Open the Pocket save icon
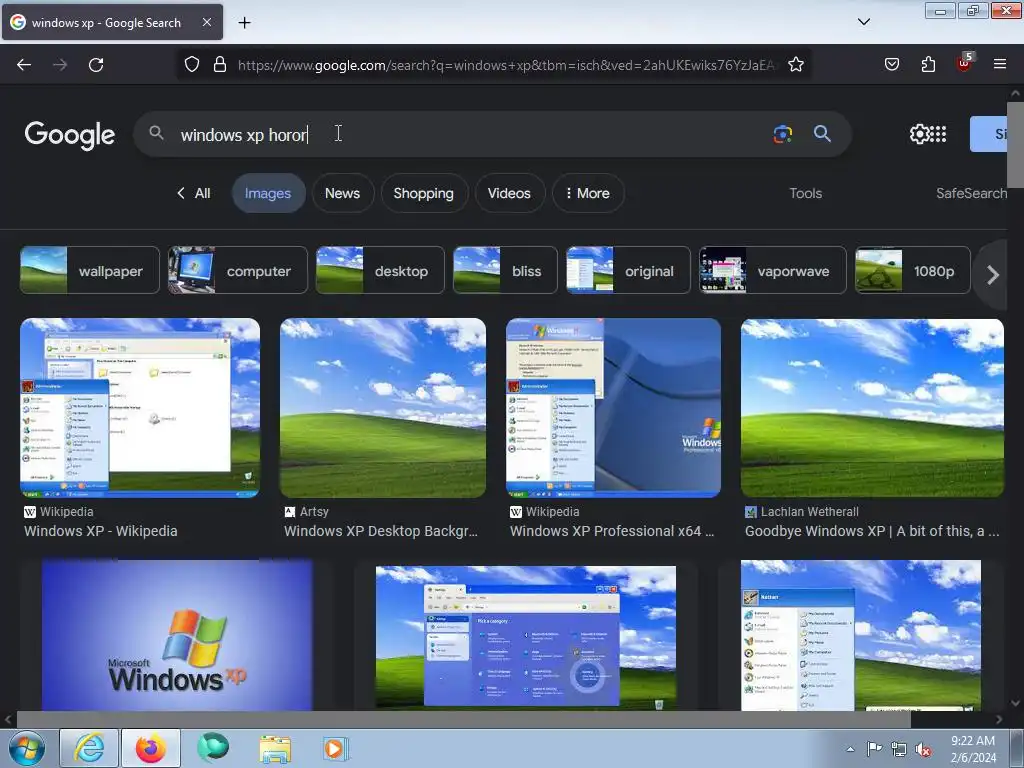This screenshot has width=1024, height=768. (892, 65)
